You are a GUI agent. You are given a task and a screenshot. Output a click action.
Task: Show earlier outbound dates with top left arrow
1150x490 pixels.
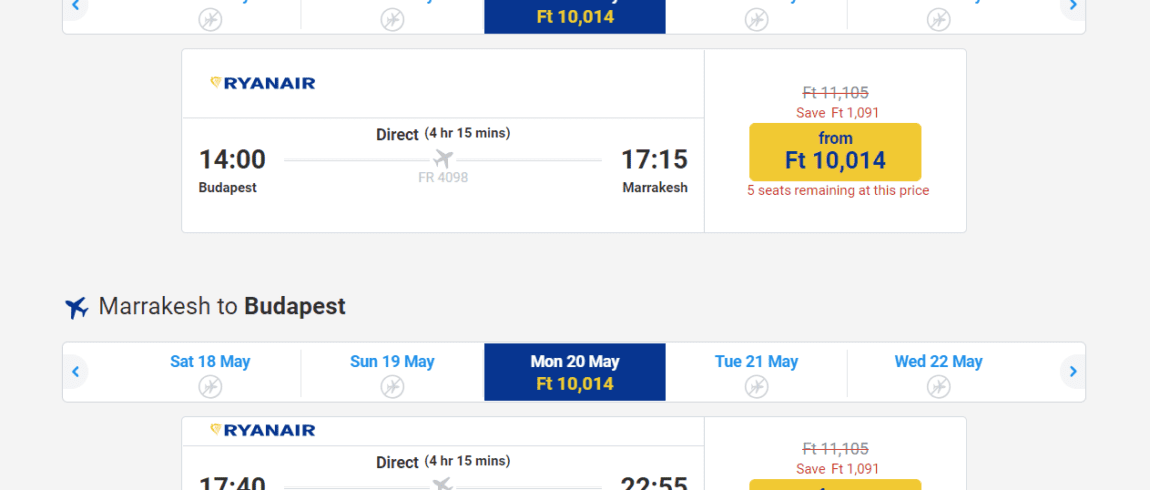(76, 7)
